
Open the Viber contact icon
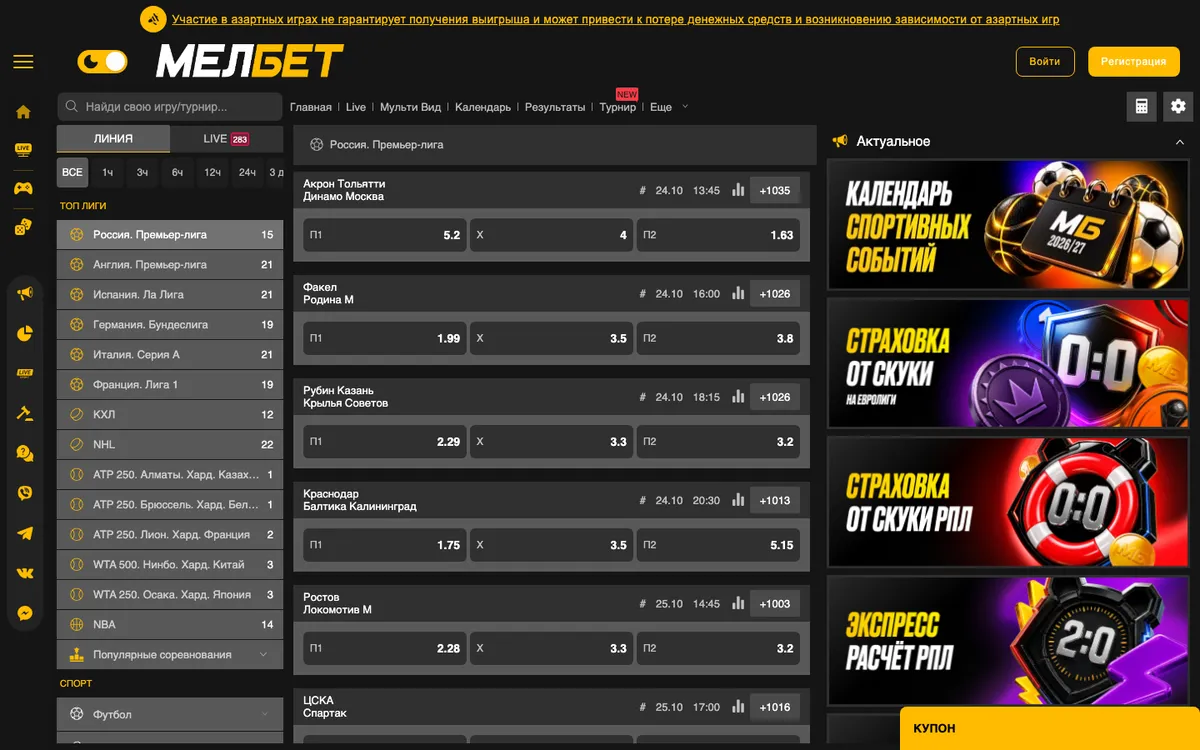[x=25, y=494]
